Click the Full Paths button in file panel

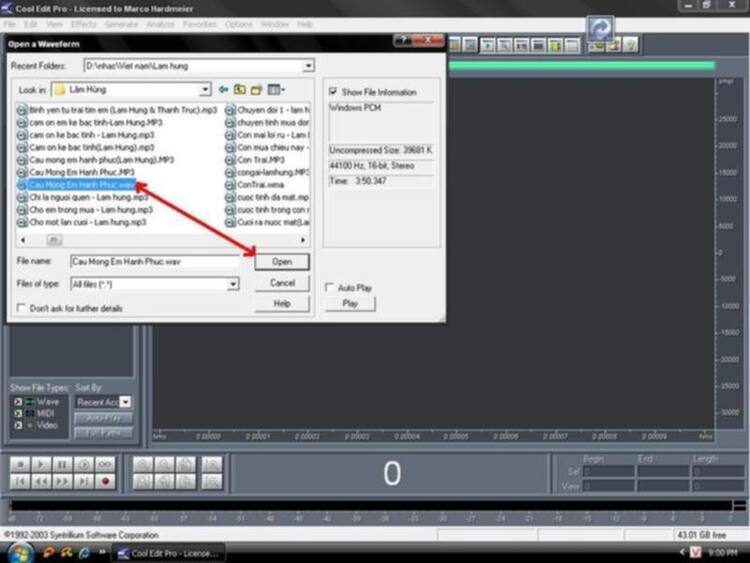(103, 433)
